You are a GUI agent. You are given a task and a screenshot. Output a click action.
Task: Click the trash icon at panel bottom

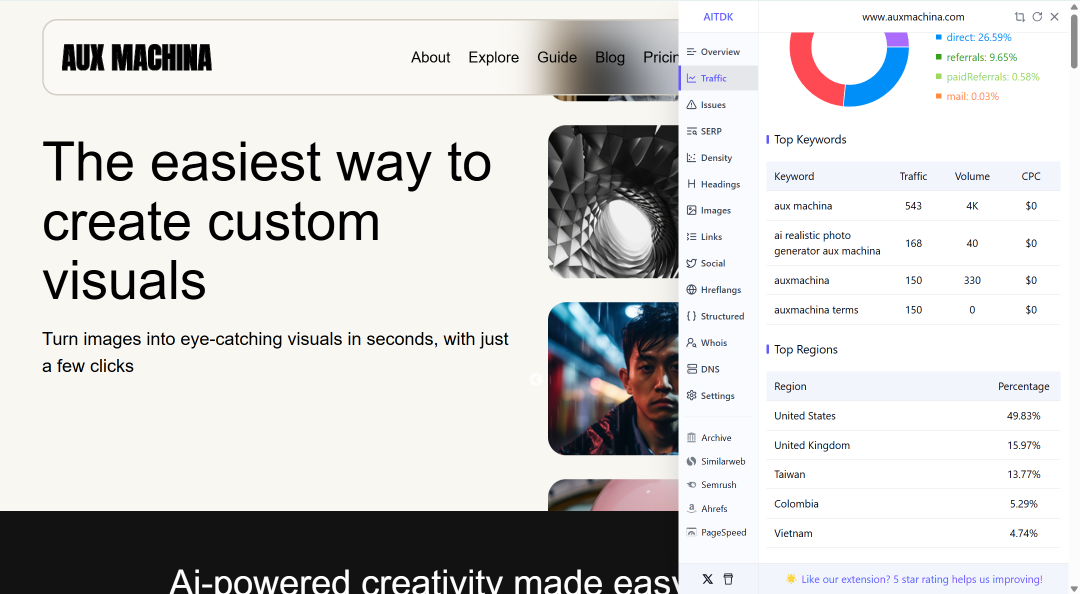click(x=728, y=580)
